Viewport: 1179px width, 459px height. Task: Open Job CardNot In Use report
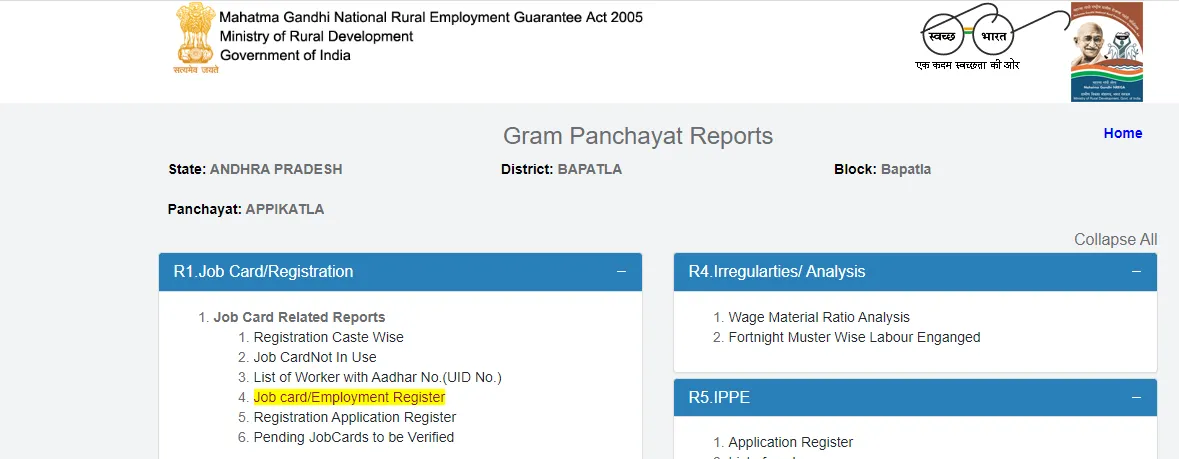[x=315, y=357]
